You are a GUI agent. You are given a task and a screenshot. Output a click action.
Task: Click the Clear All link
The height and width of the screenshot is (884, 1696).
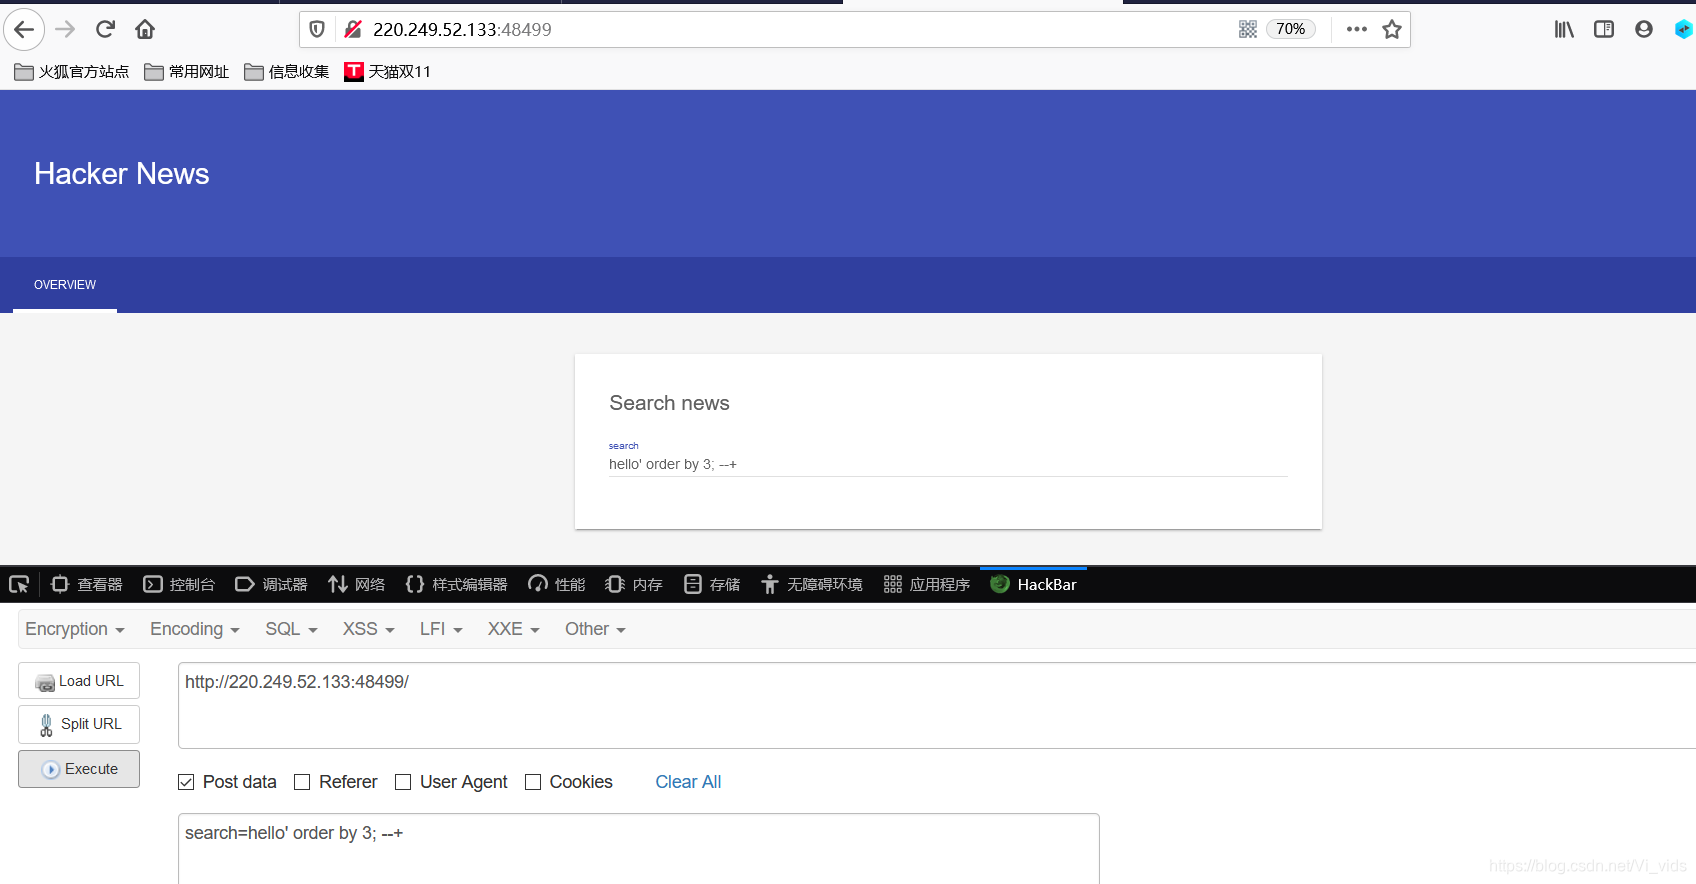click(x=688, y=782)
